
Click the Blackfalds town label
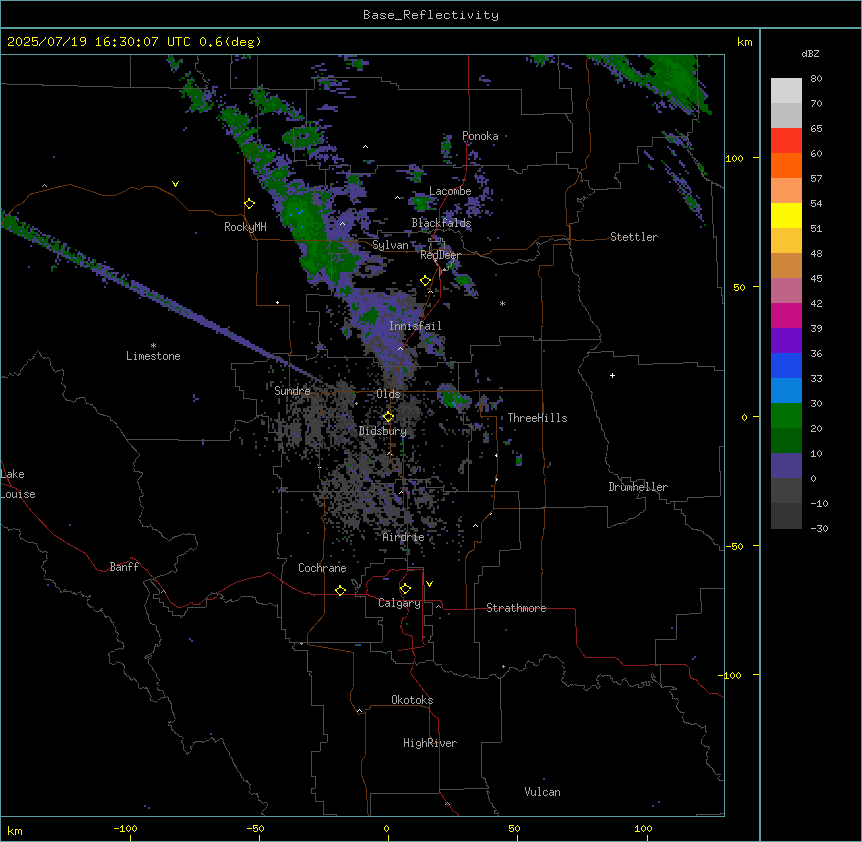(441, 223)
